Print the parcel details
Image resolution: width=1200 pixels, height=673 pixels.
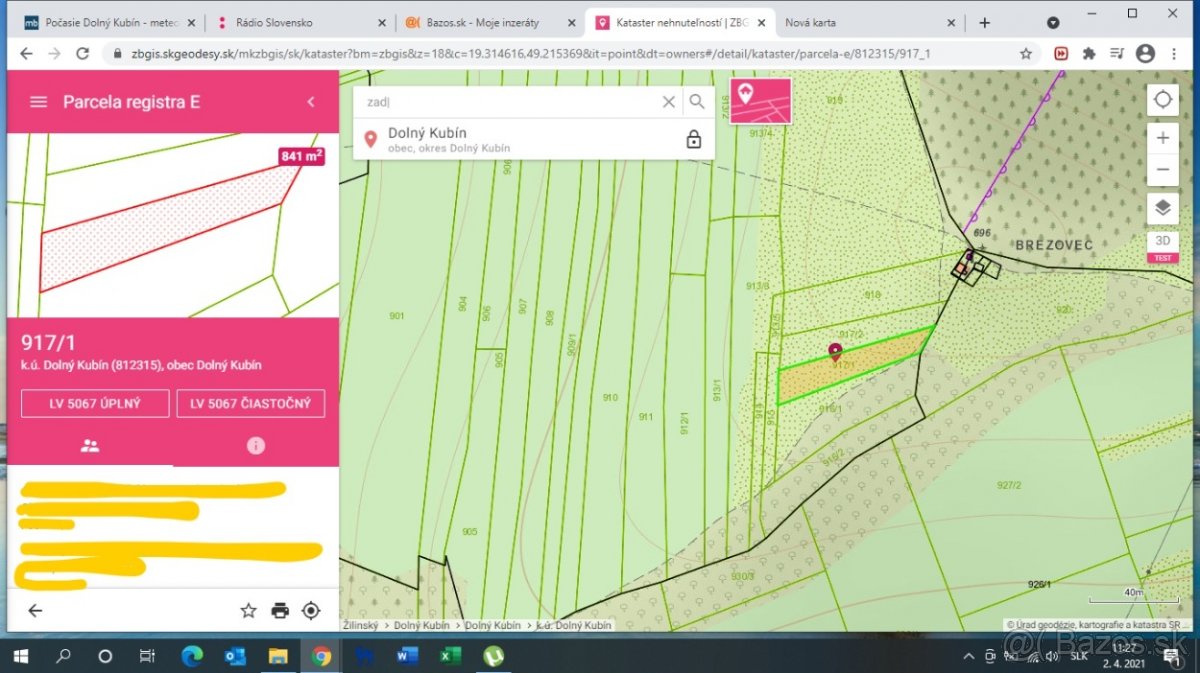point(280,611)
